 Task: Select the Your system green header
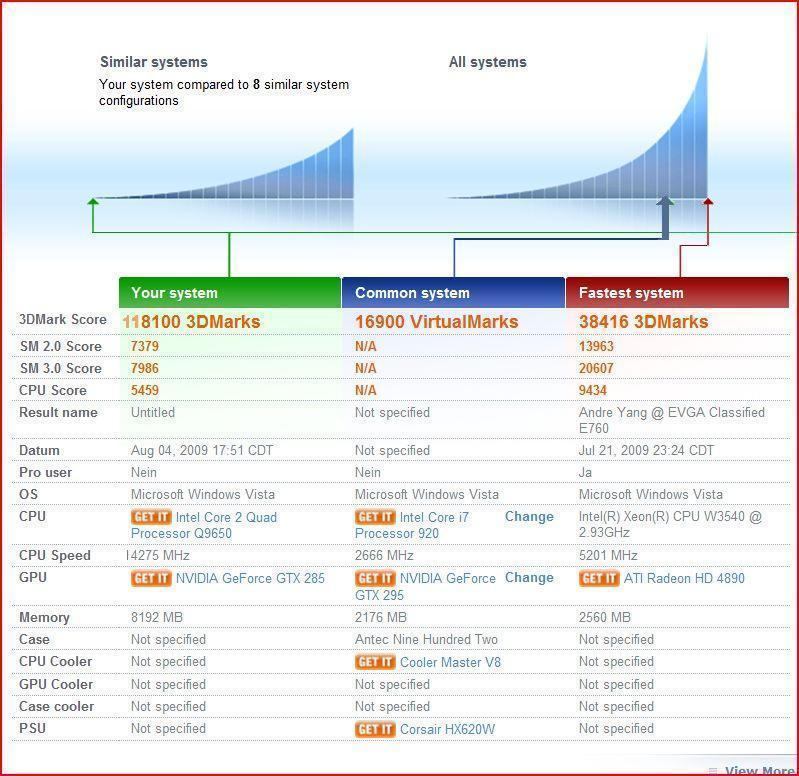[230, 292]
